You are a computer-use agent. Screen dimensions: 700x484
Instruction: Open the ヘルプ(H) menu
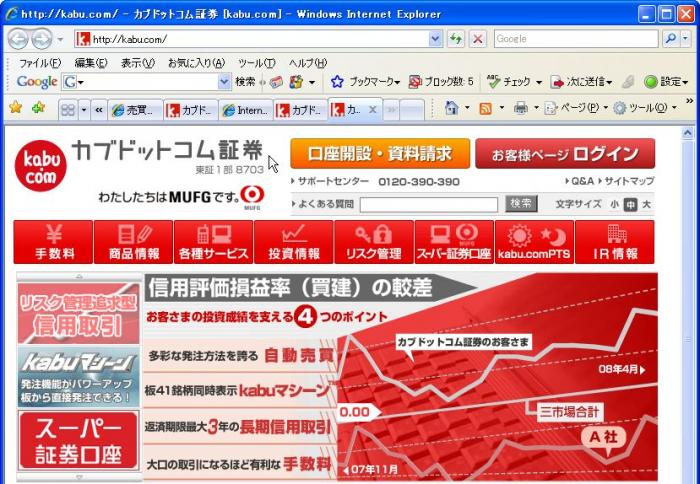point(308,63)
